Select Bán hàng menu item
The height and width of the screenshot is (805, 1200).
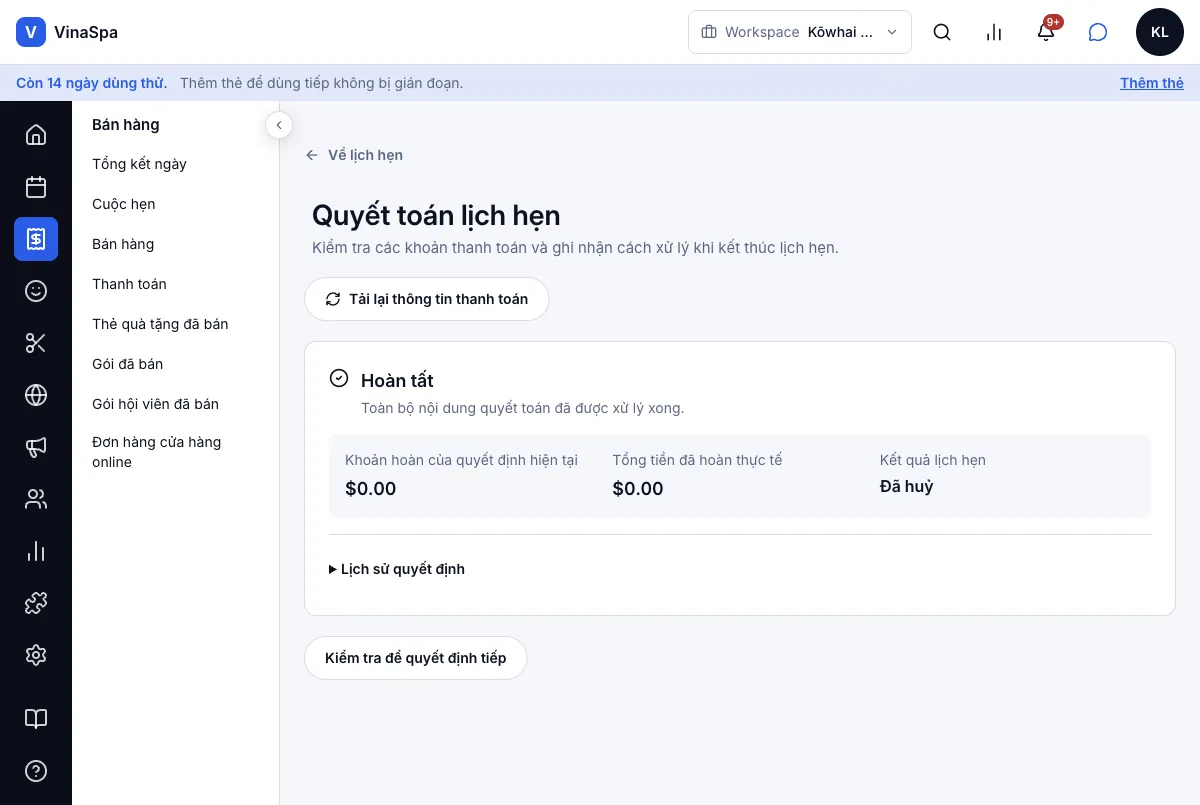pos(123,244)
